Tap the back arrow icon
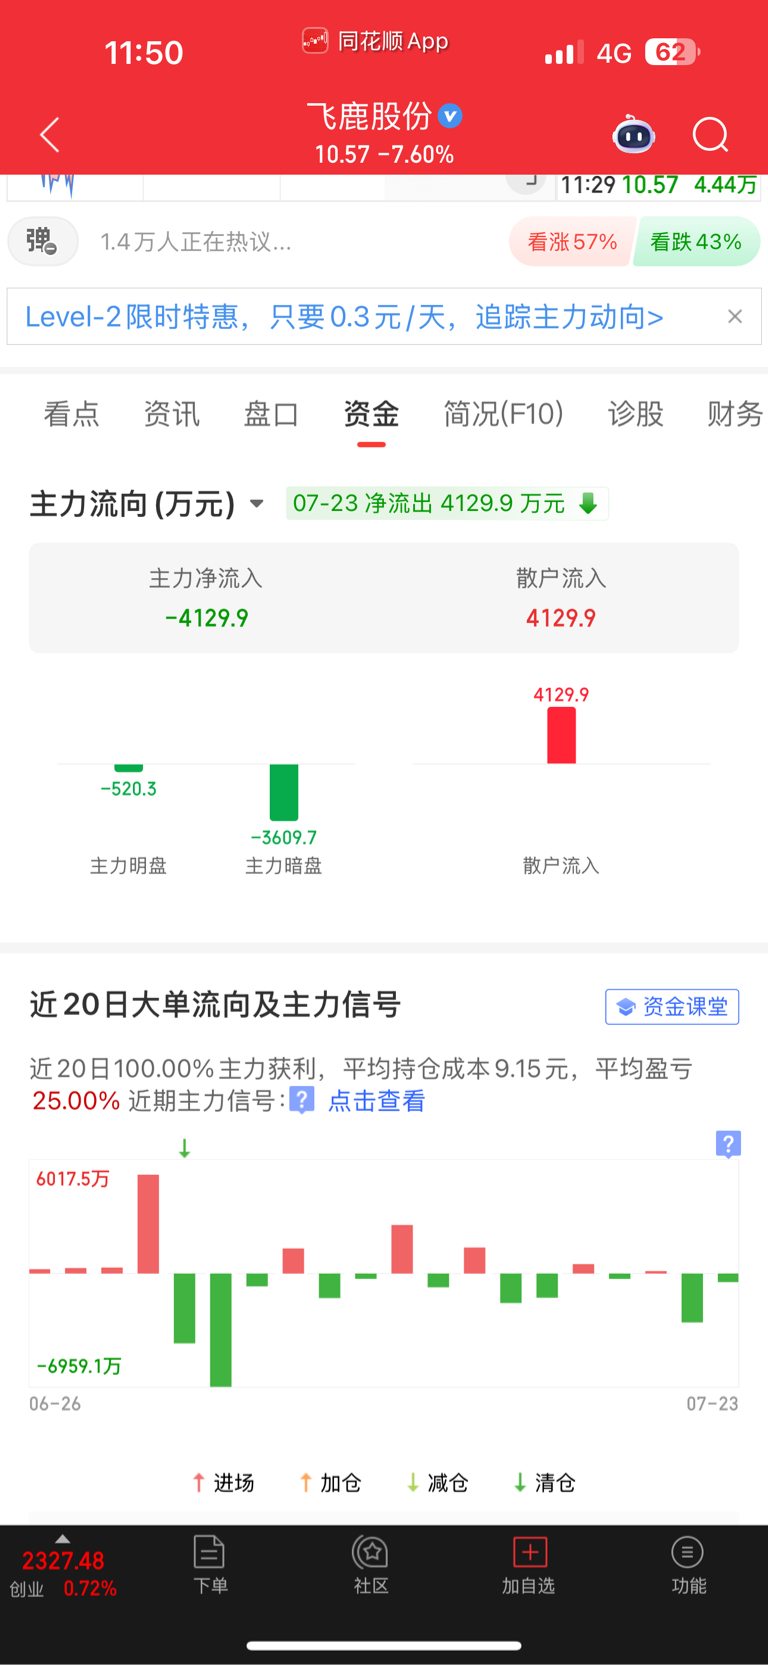The height and width of the screenshot is (1665, 768). click(x=50, y=135)
